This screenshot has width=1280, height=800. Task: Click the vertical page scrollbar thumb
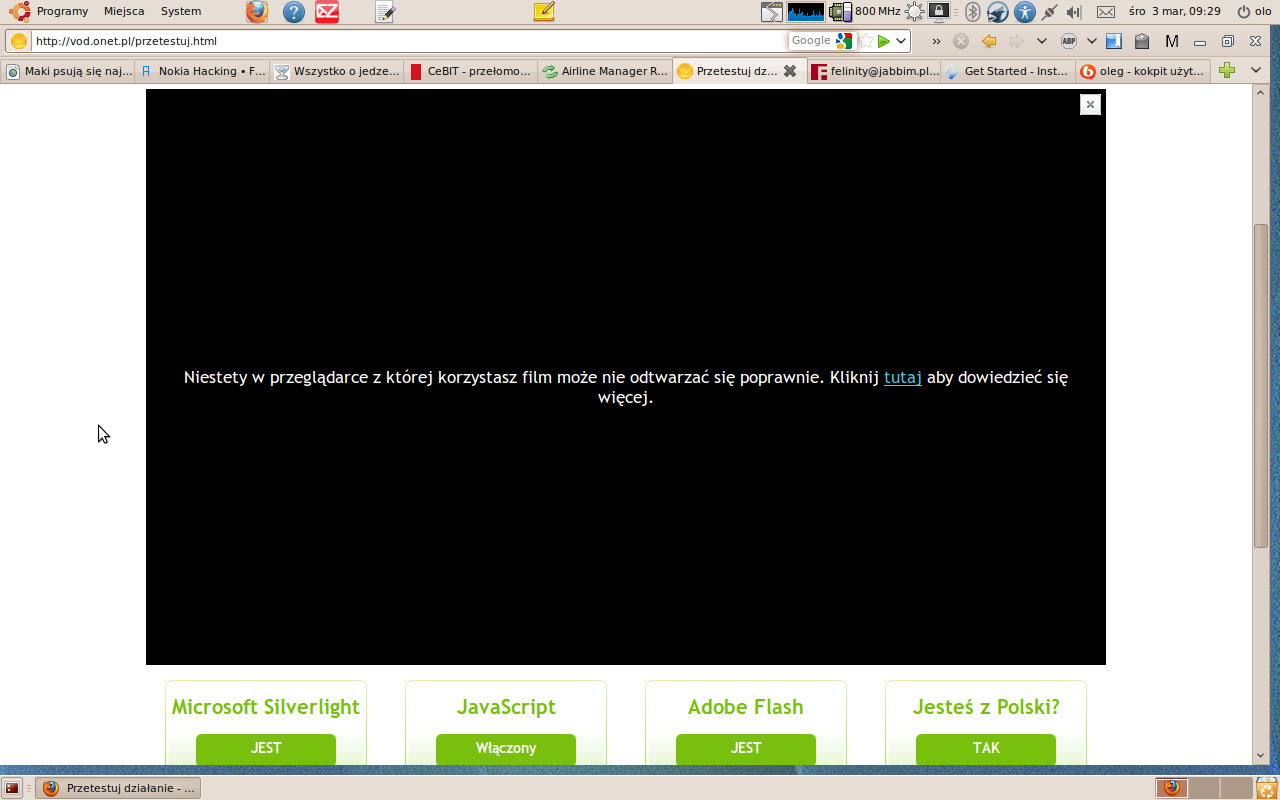1261,385
